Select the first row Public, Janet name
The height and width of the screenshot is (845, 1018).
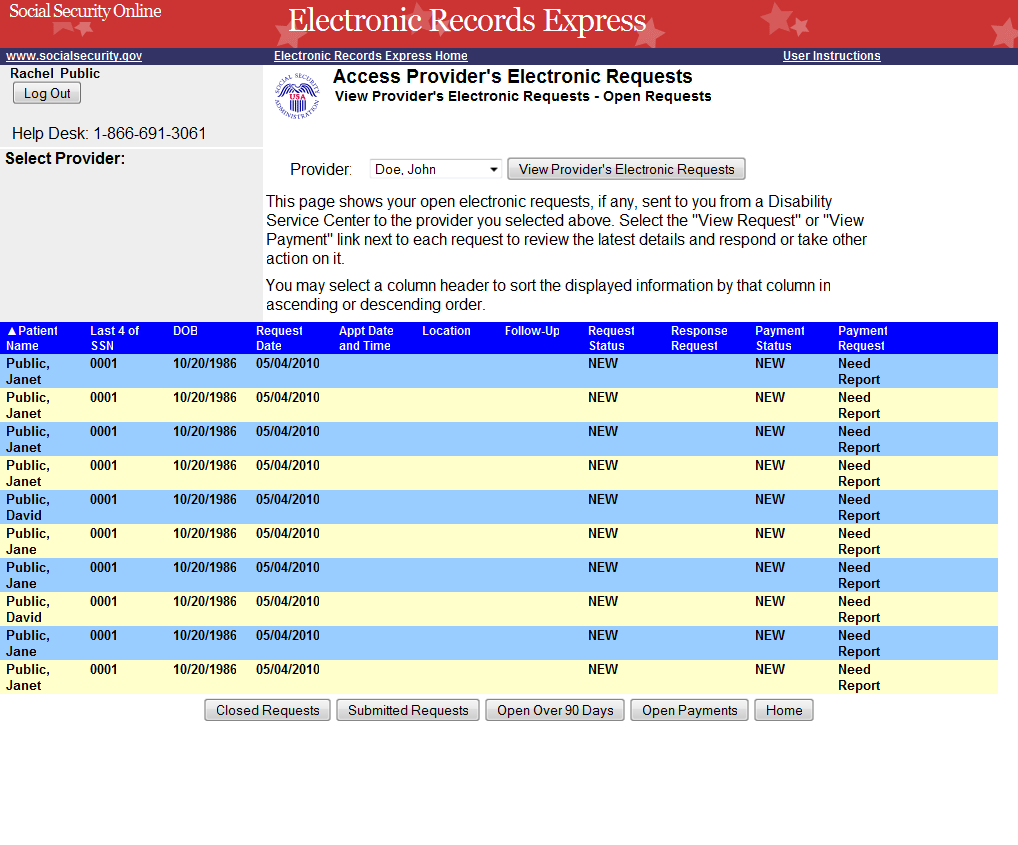[28, 371]
